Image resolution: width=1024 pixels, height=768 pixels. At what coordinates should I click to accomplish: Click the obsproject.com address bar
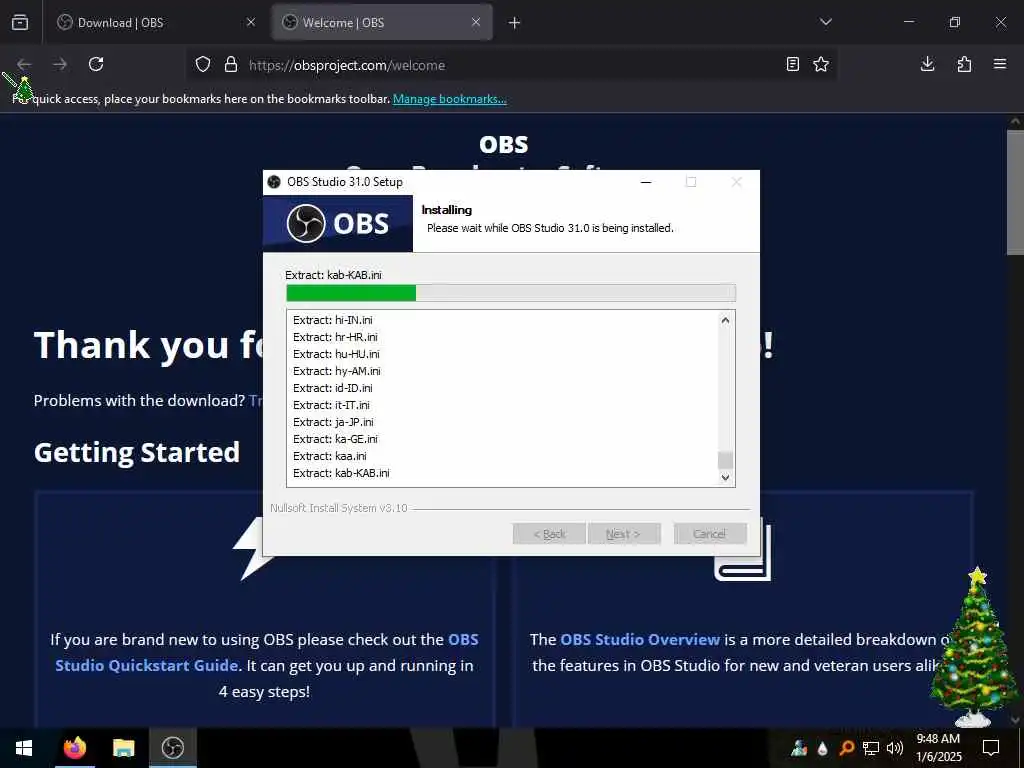(509, 65)
